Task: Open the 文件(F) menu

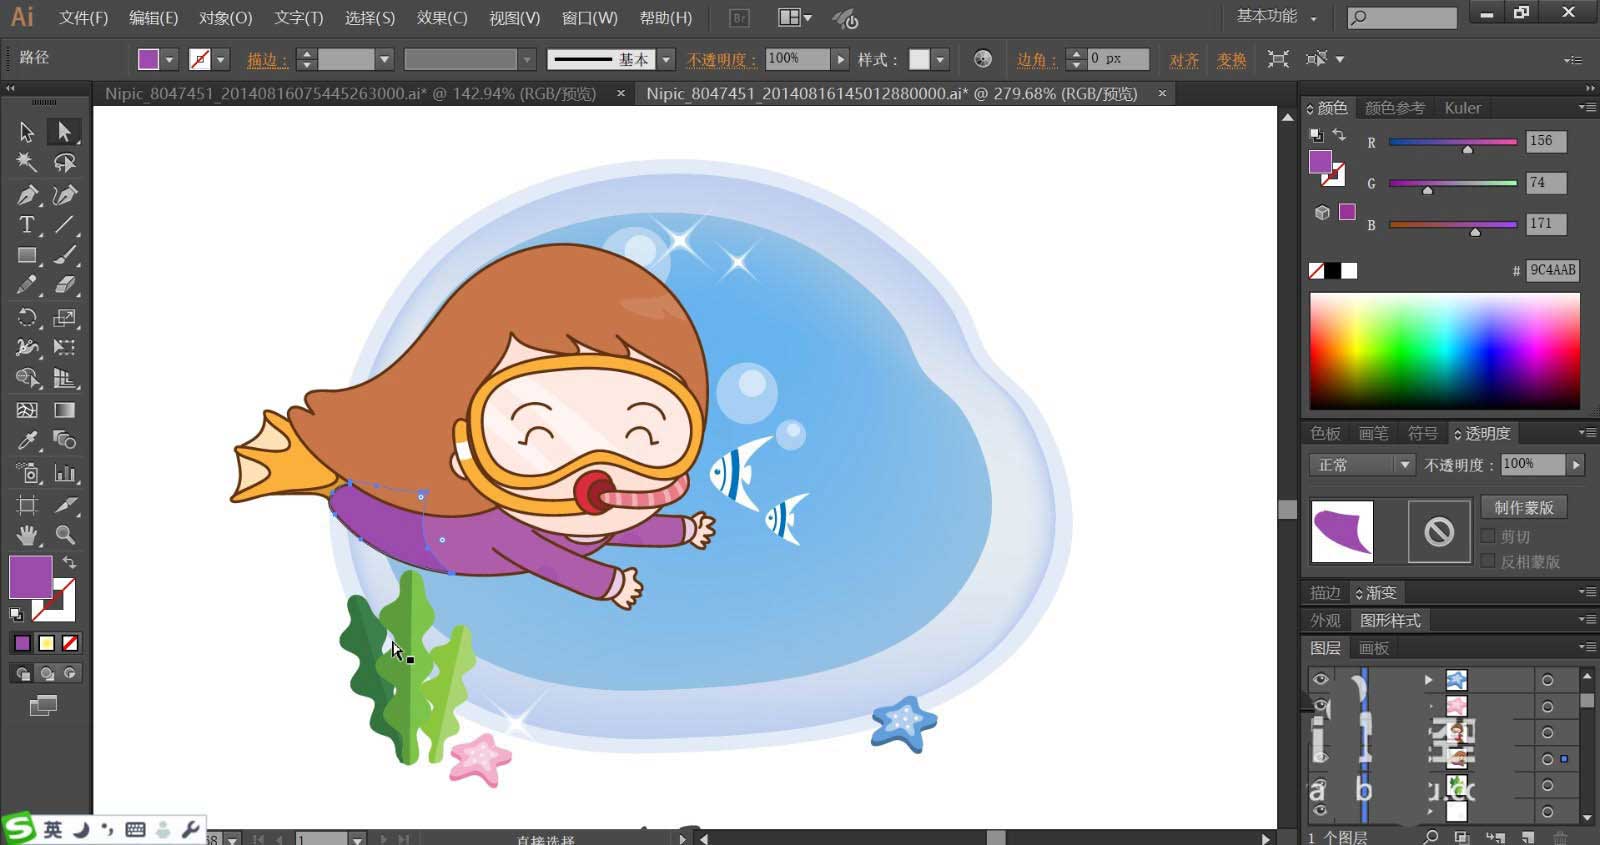Action: pos(83,18)
